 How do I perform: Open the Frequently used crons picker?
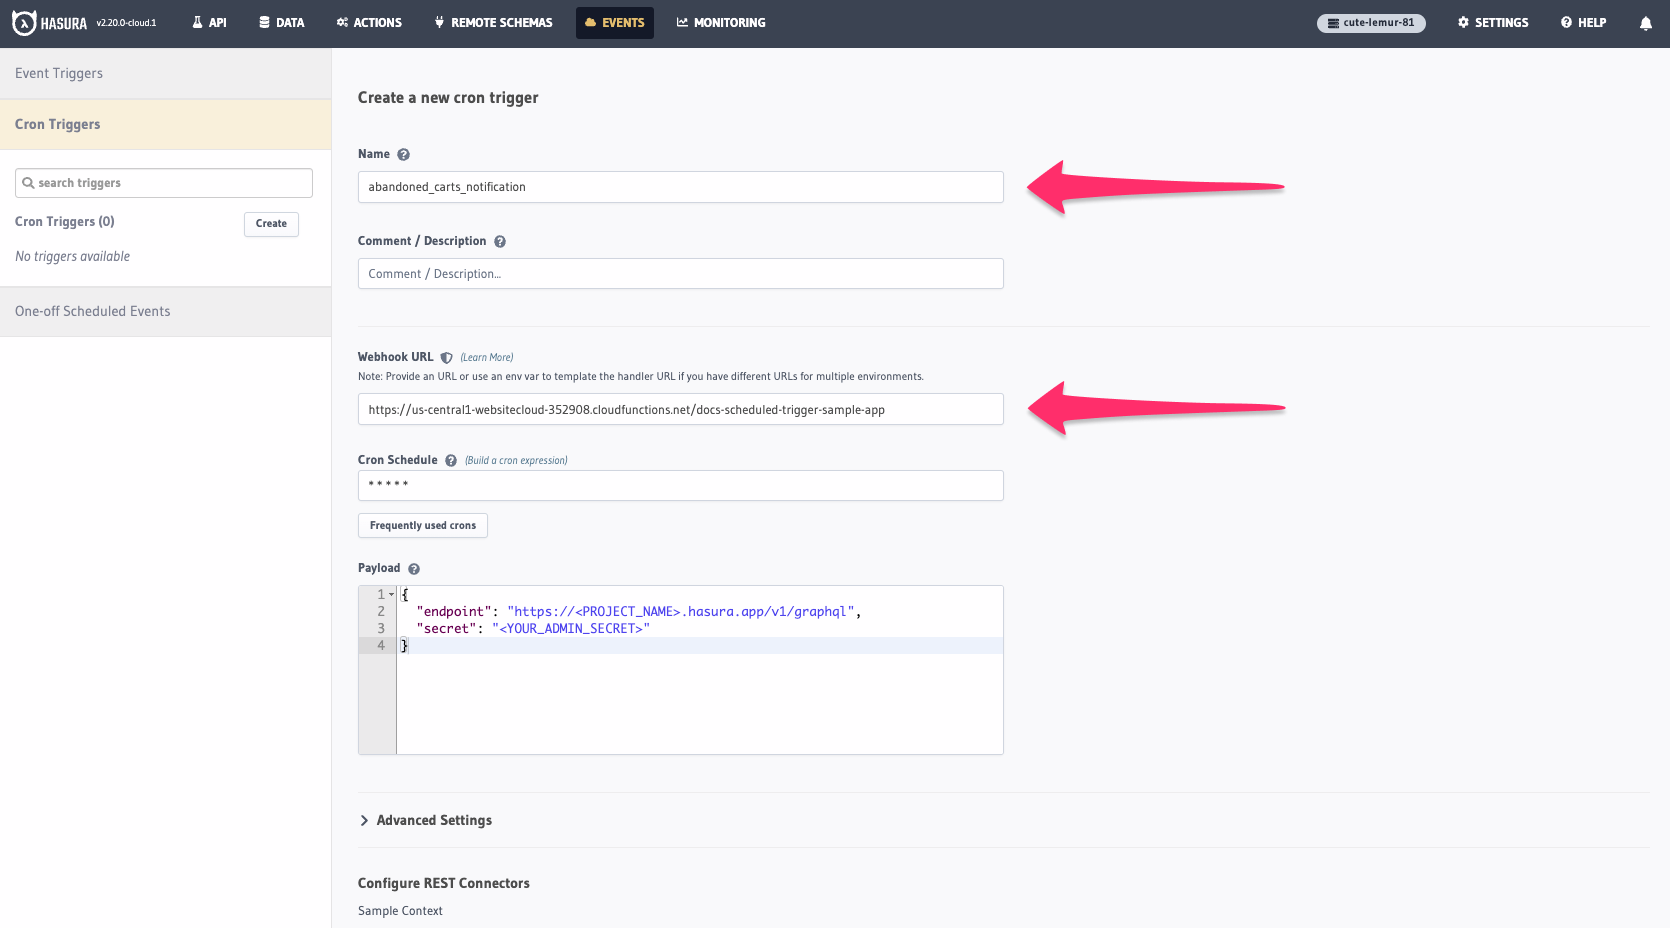pyautogui.click(x=422, y=525)
